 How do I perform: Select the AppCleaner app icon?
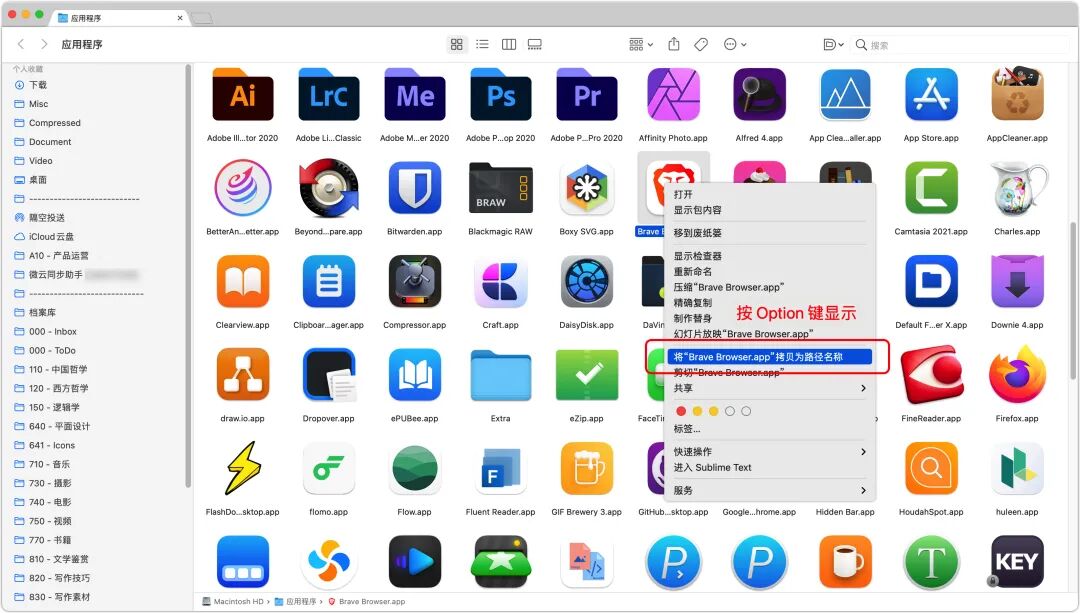1017,95
